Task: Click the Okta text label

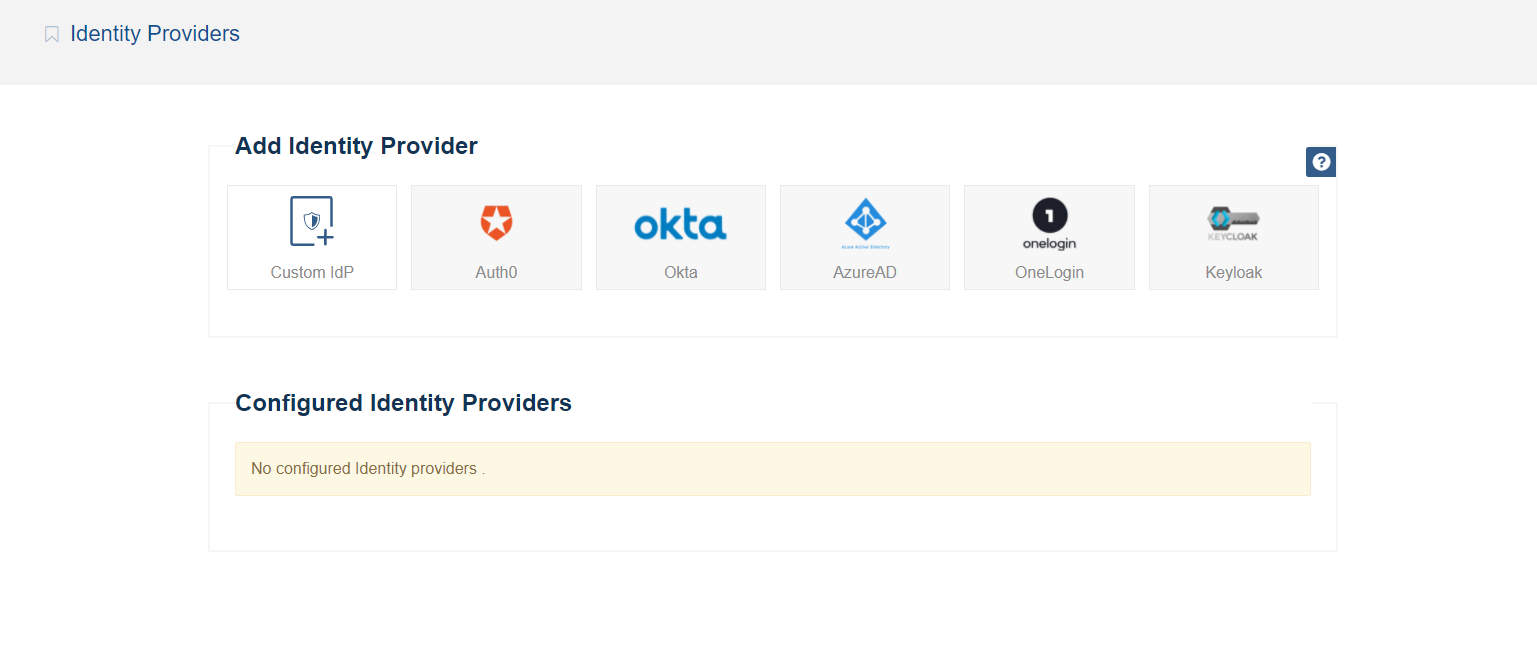Action: 680,272
